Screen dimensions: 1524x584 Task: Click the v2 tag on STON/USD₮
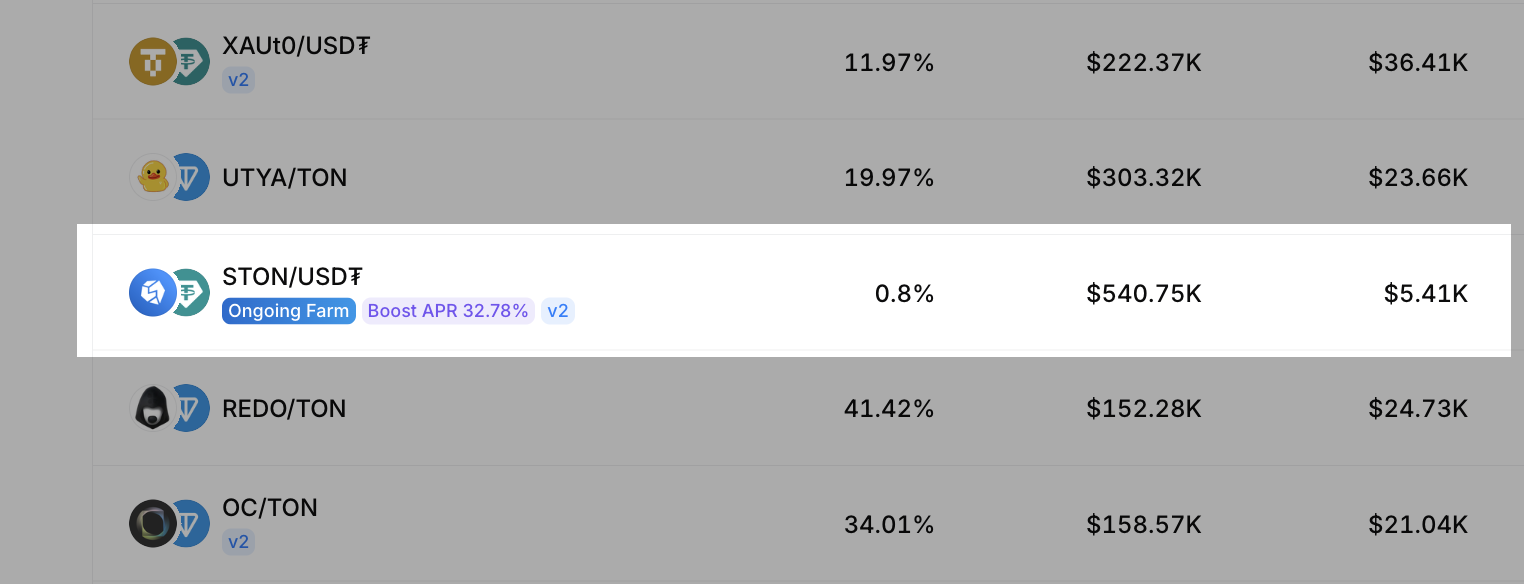pos(558,311)
